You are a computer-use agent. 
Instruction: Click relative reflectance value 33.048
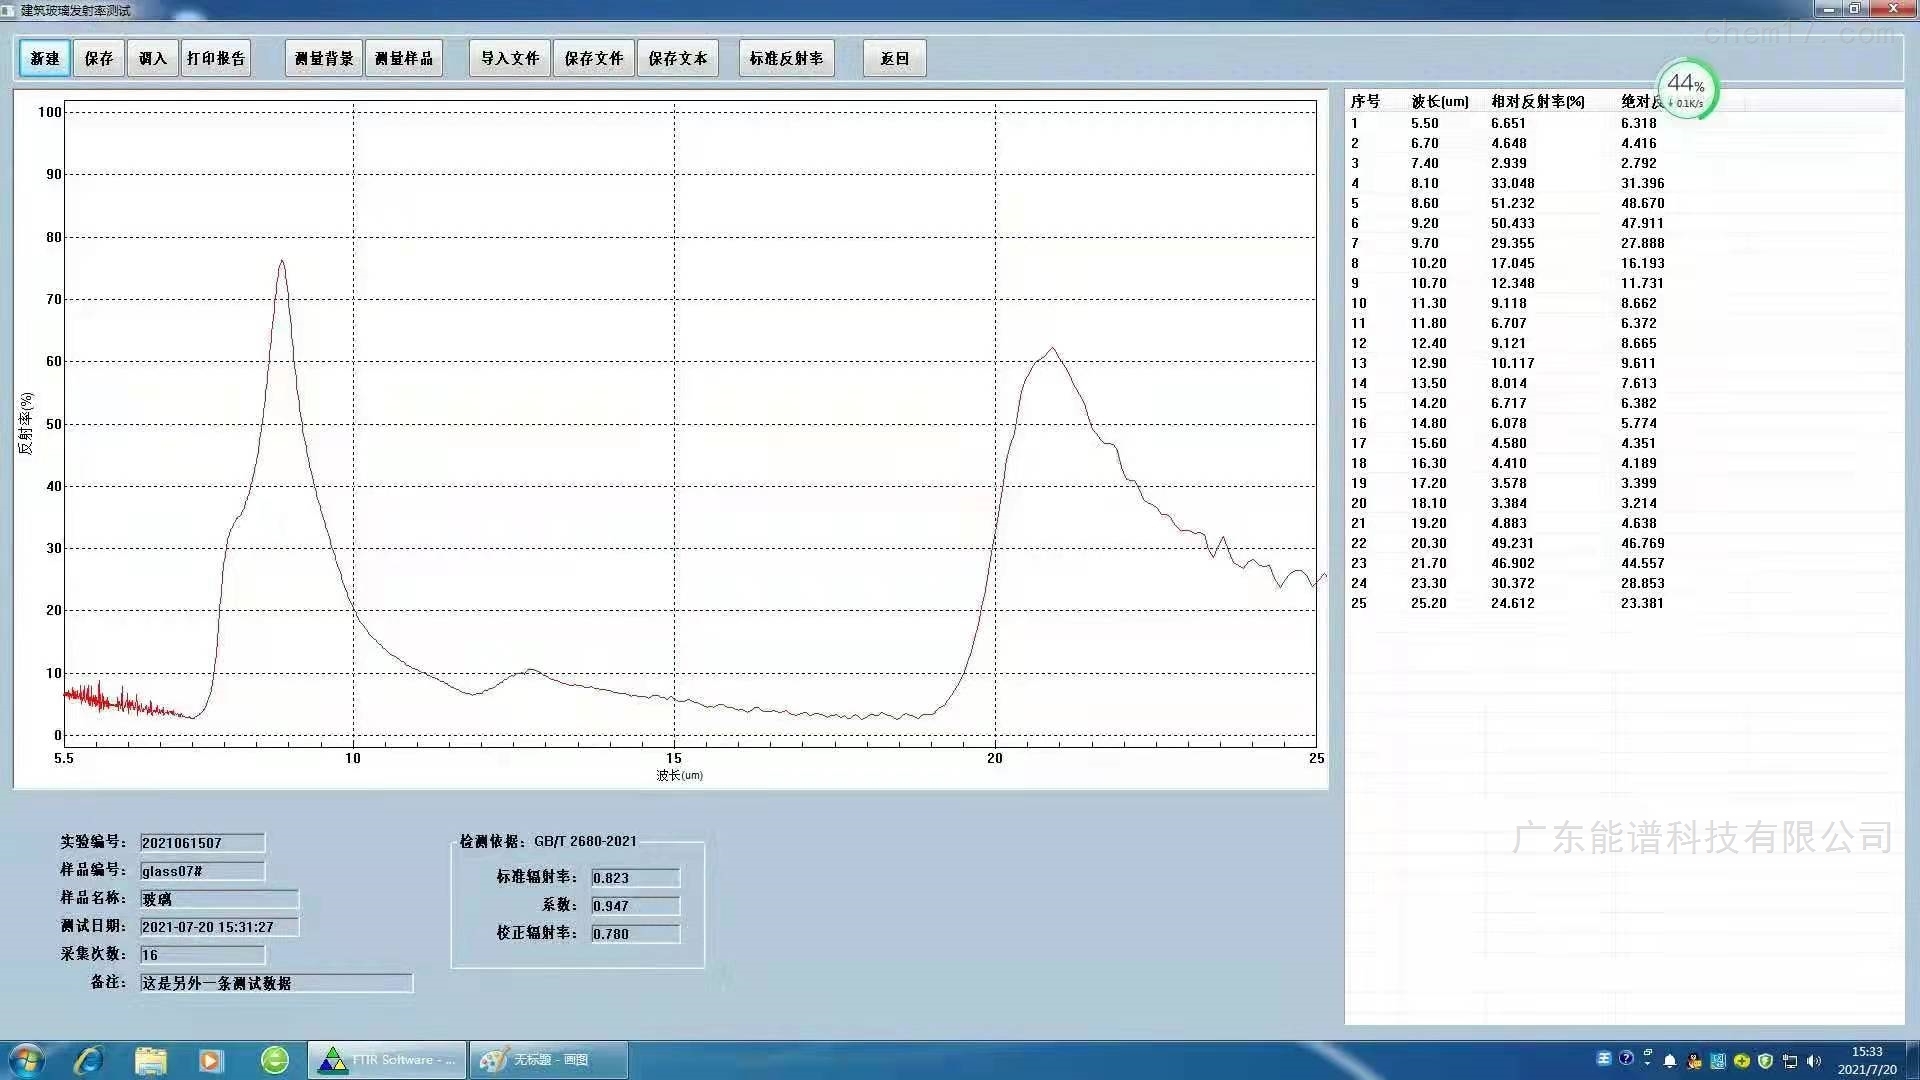1512,183
